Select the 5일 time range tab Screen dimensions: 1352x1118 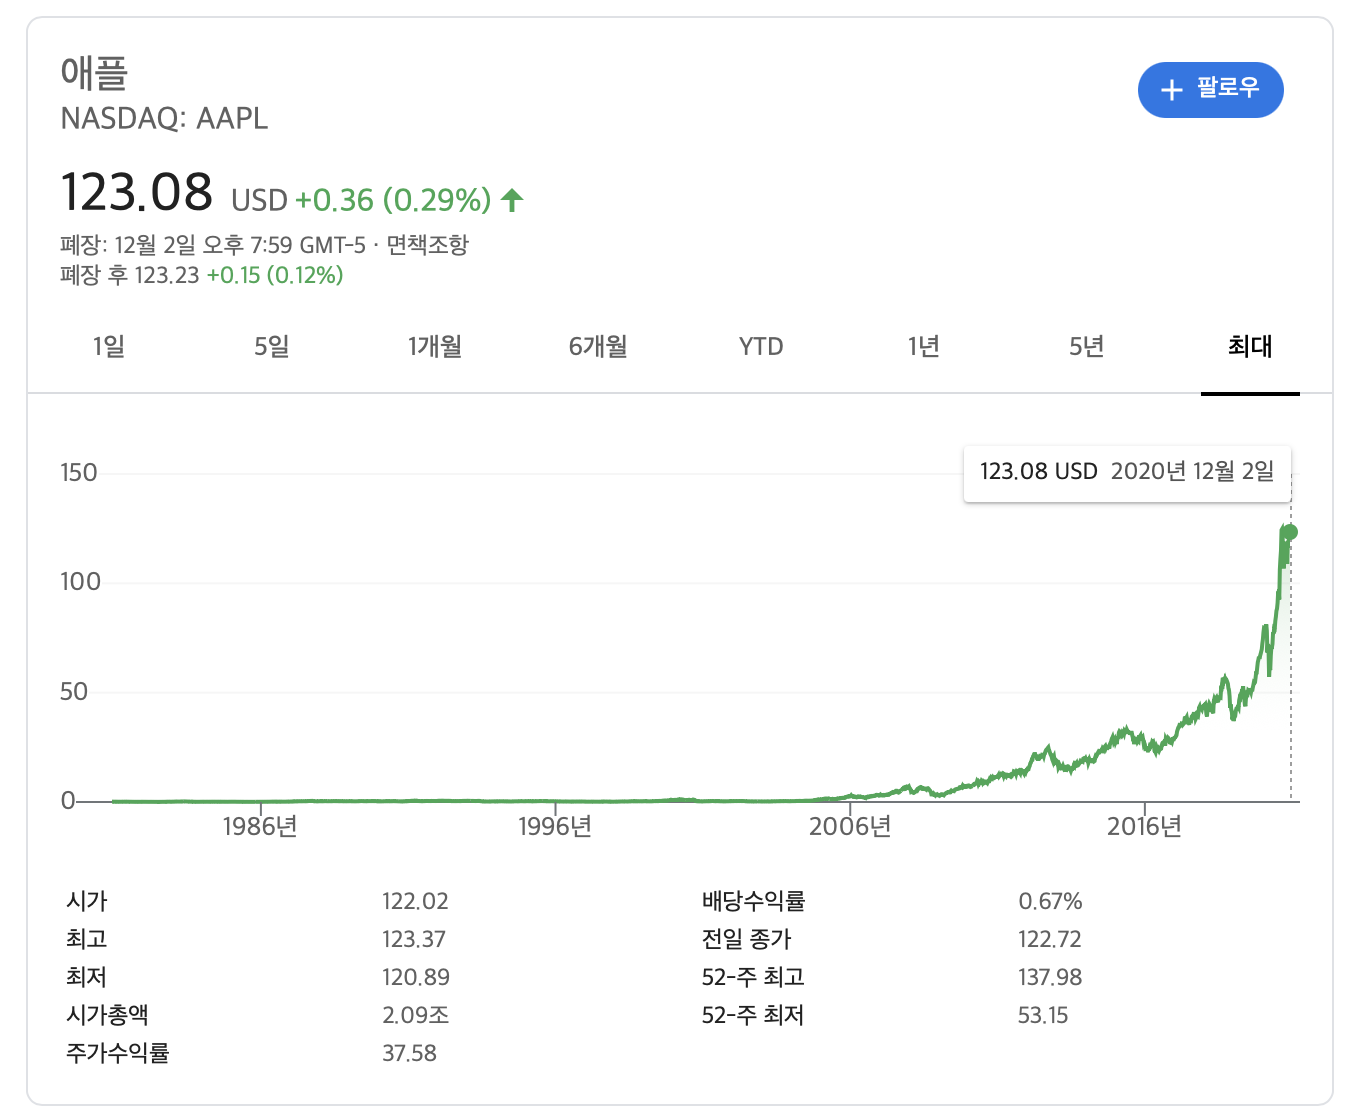272,347
